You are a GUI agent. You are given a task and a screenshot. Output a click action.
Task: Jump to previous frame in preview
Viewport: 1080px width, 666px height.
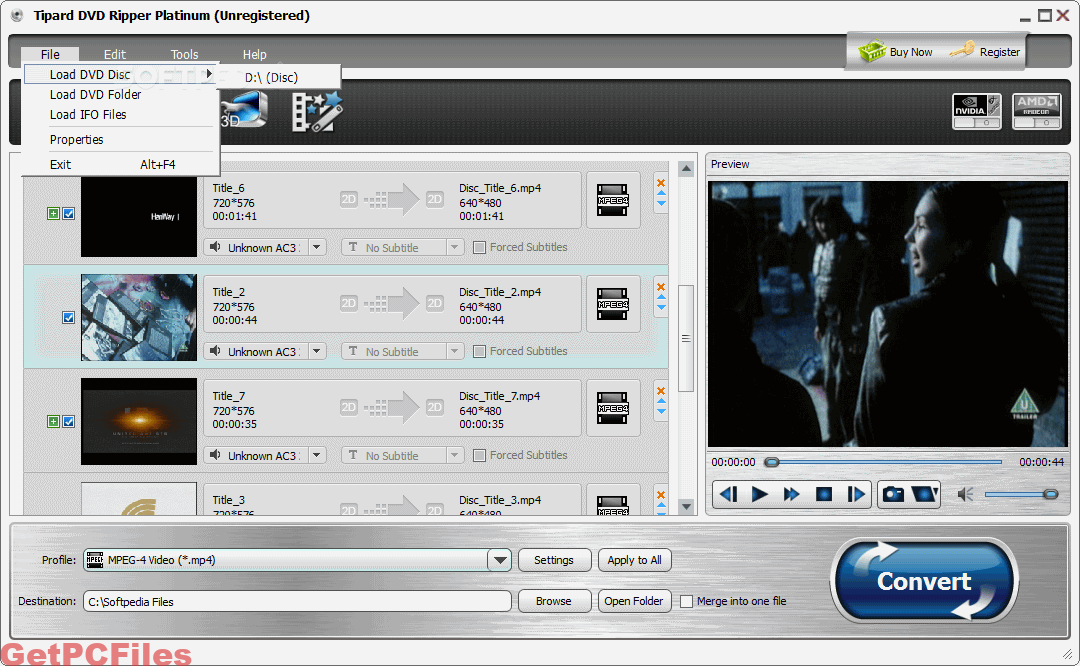pyautogui.click(x=729, y=494)
